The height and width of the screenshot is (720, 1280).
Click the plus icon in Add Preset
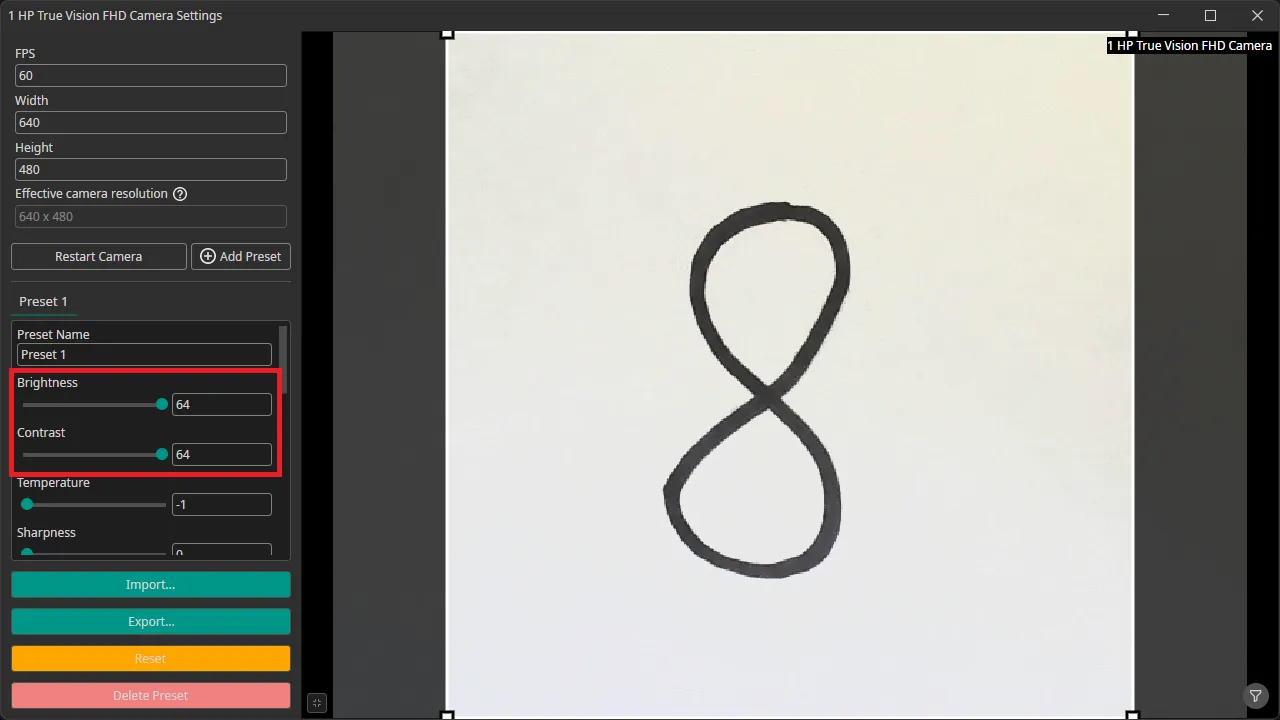click(x=208, y=257)
